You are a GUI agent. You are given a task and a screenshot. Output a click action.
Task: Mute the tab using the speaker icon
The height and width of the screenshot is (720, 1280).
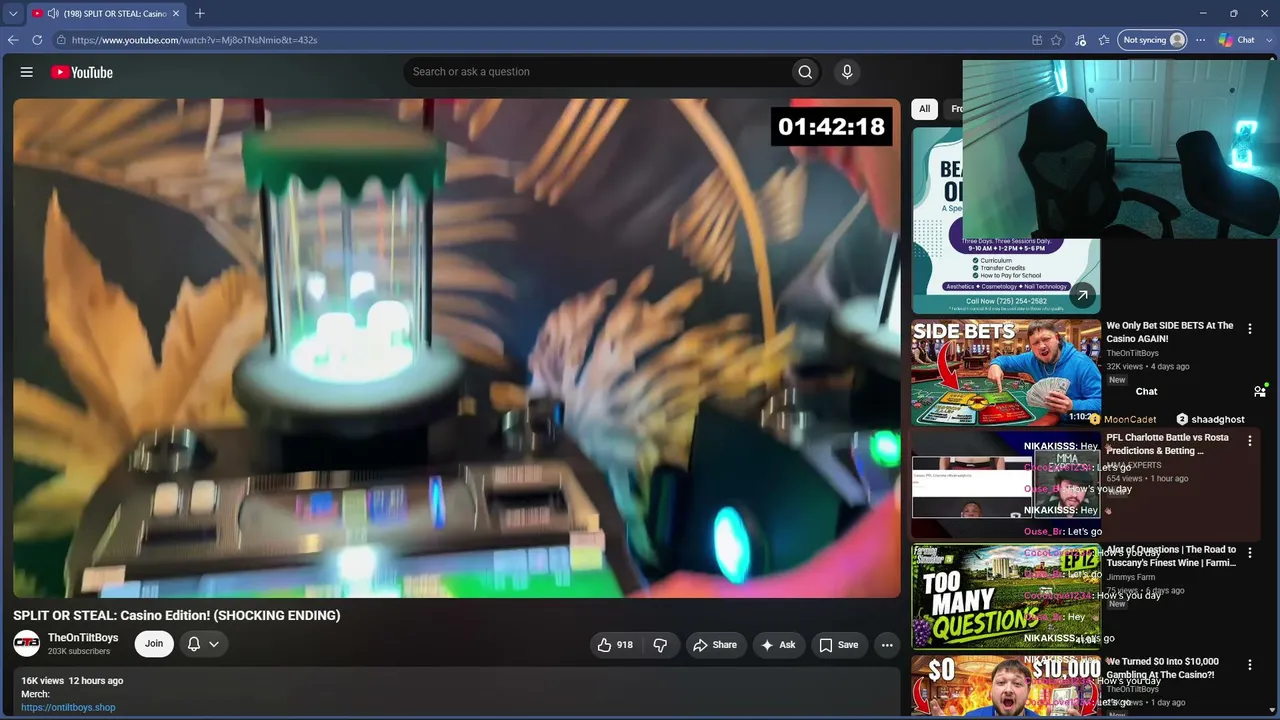[x=52, y=14]
